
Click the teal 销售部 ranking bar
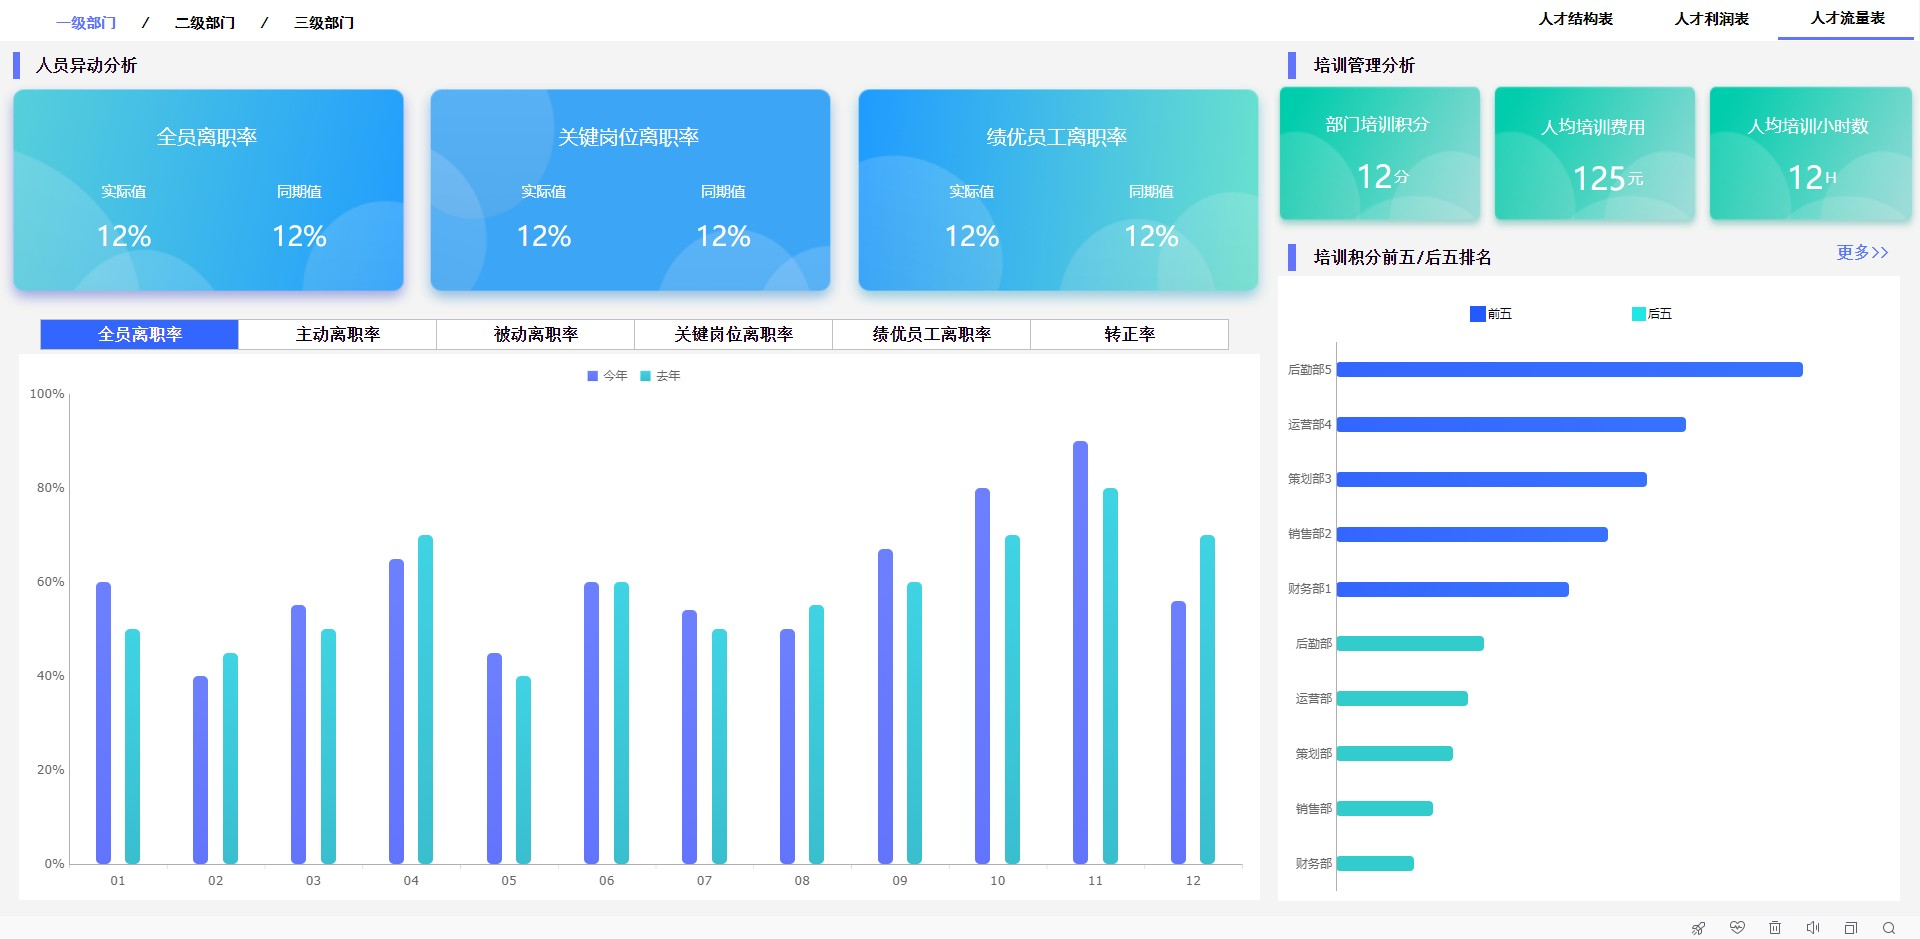(x=1385, y=809)
